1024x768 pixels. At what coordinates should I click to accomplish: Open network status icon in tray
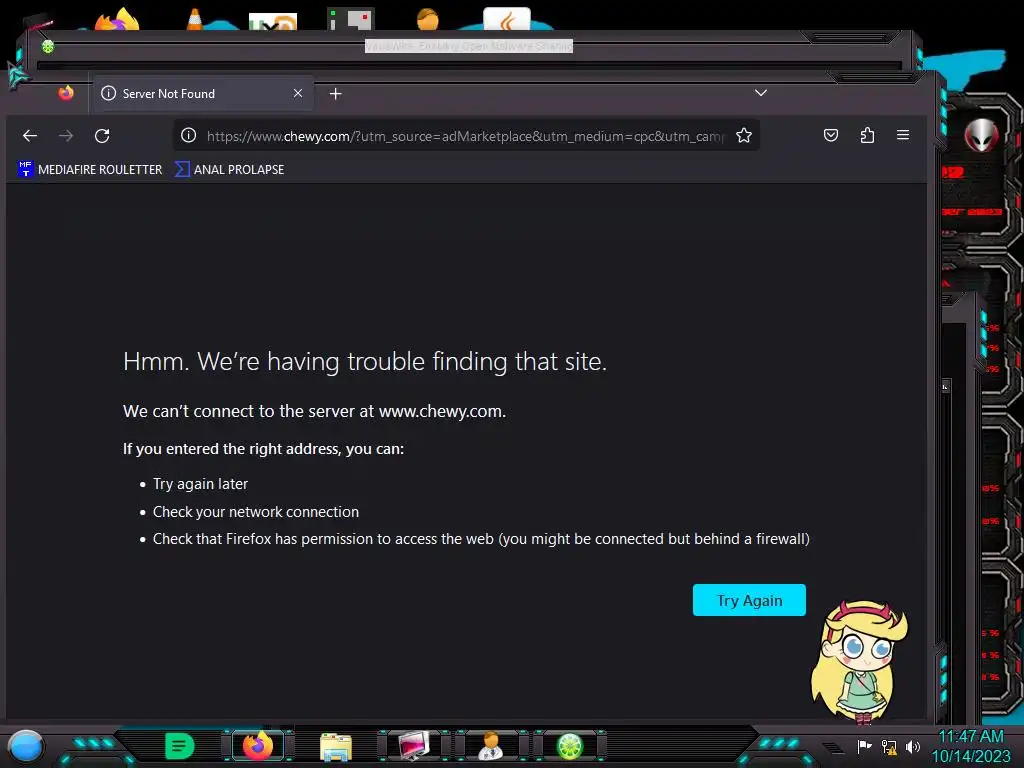[889, 746]
